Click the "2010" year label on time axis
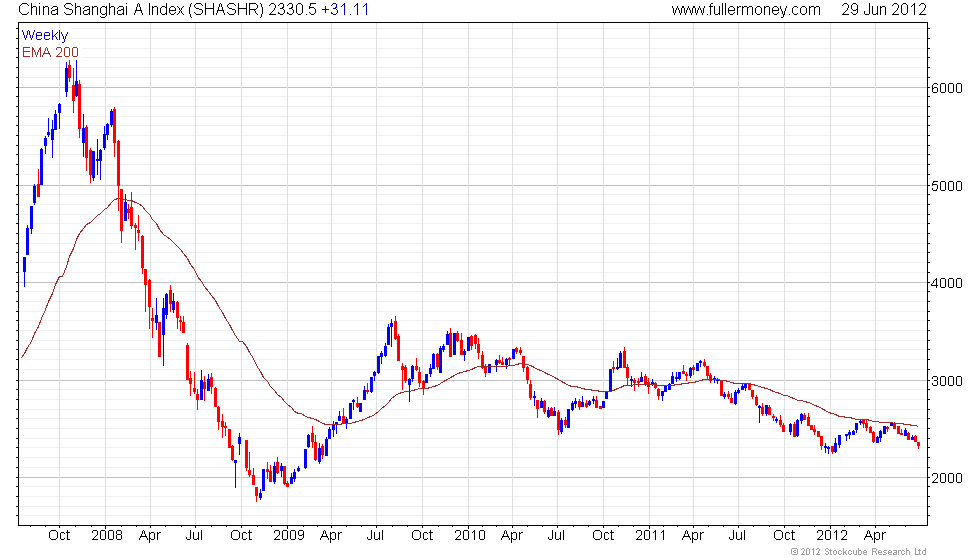The width and height of the screenshot is (980, 560). [x=469, y=535]
